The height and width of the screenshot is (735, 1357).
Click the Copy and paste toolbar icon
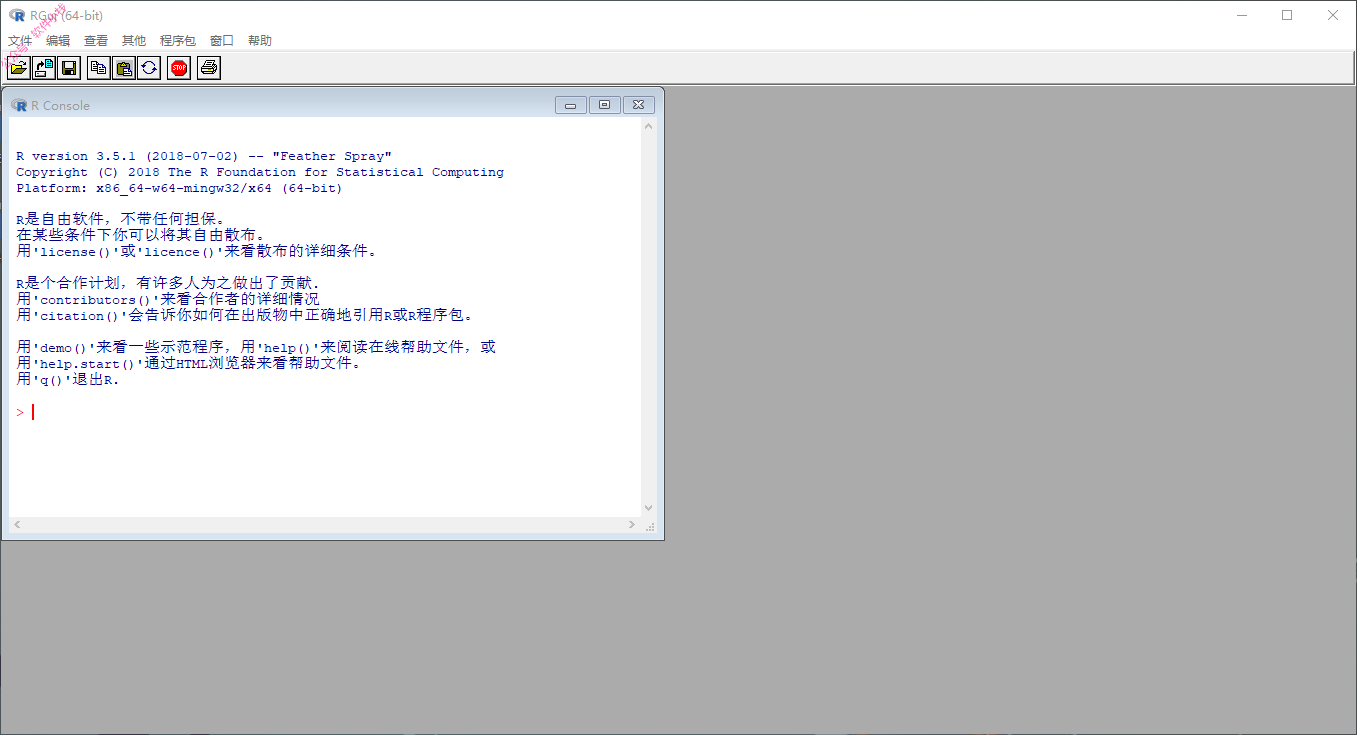point(149,68)
